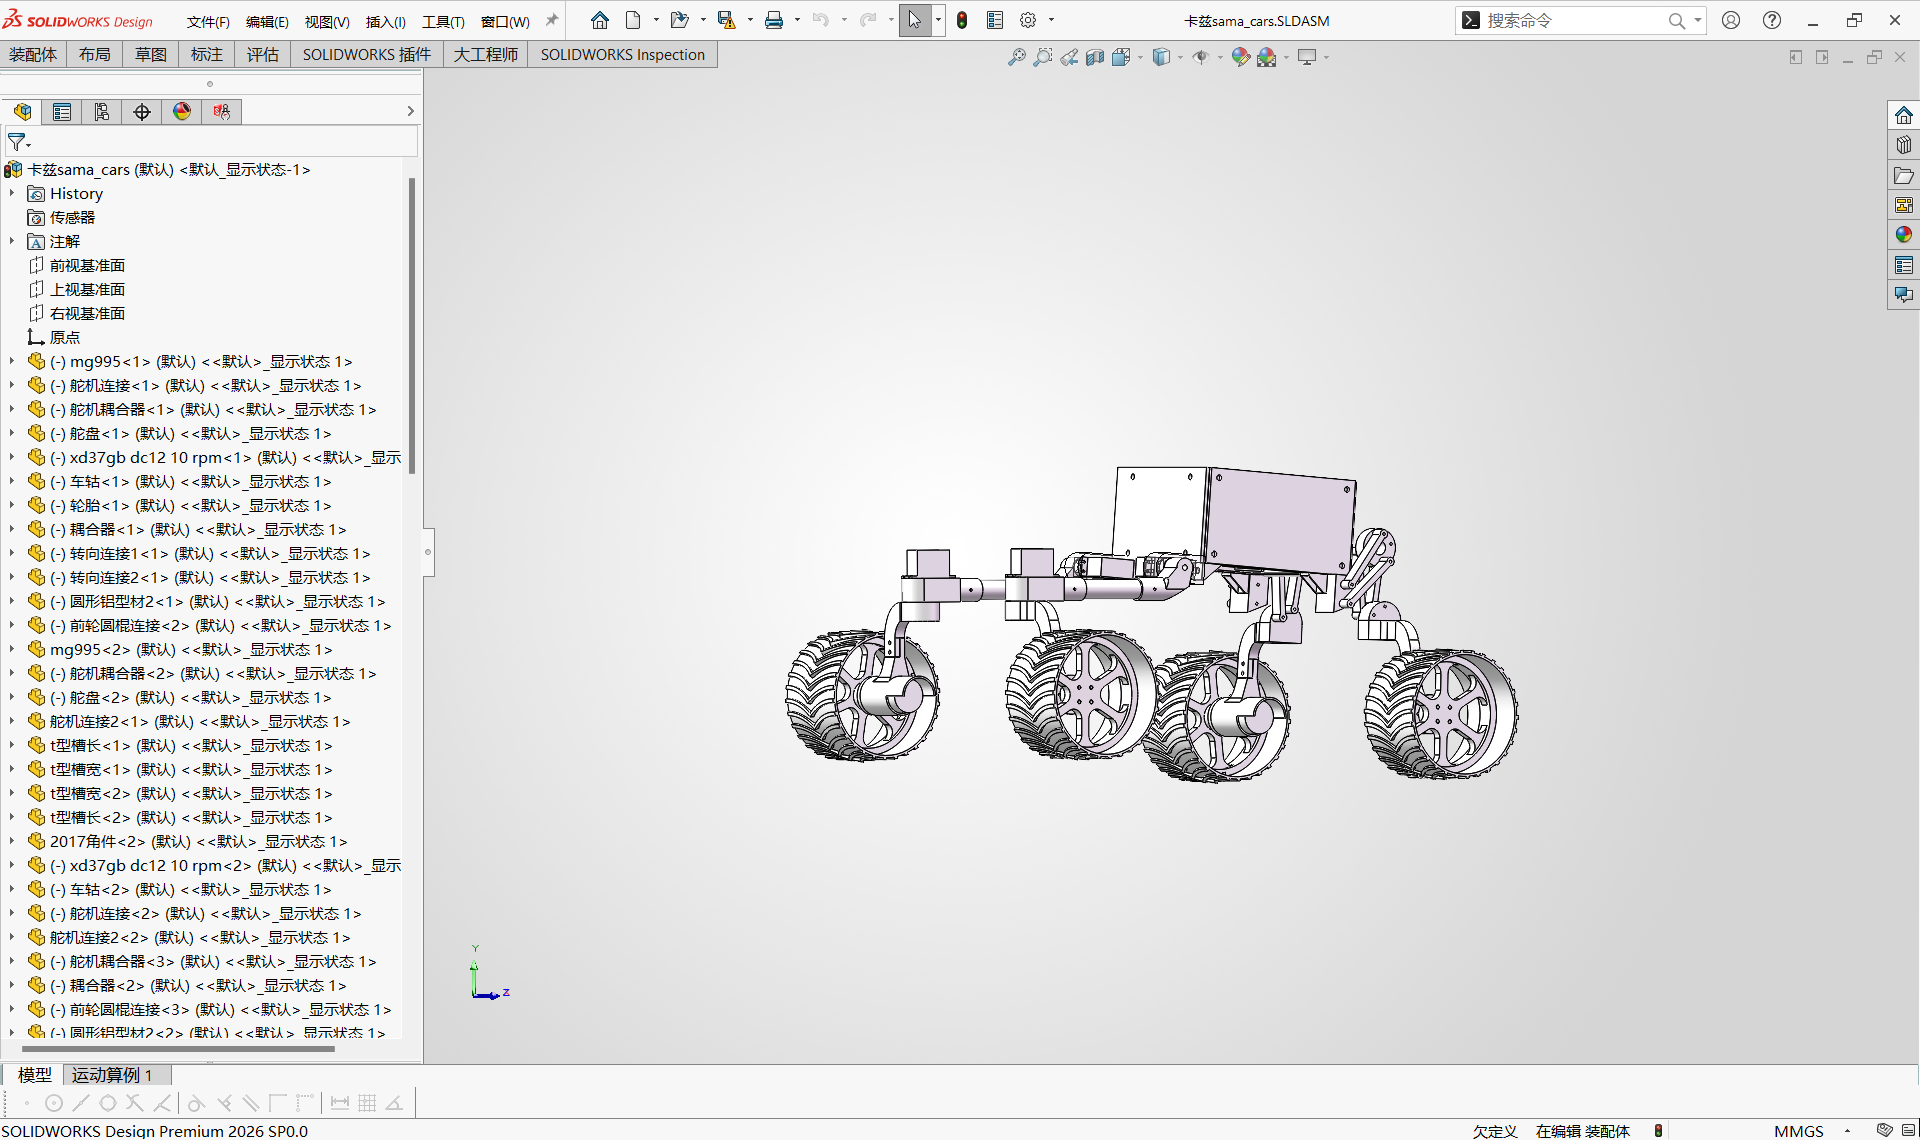Expand mg995<1> component node
Screen dimensions: 1920x1140
pyautogui.click(x=12, y=361)
